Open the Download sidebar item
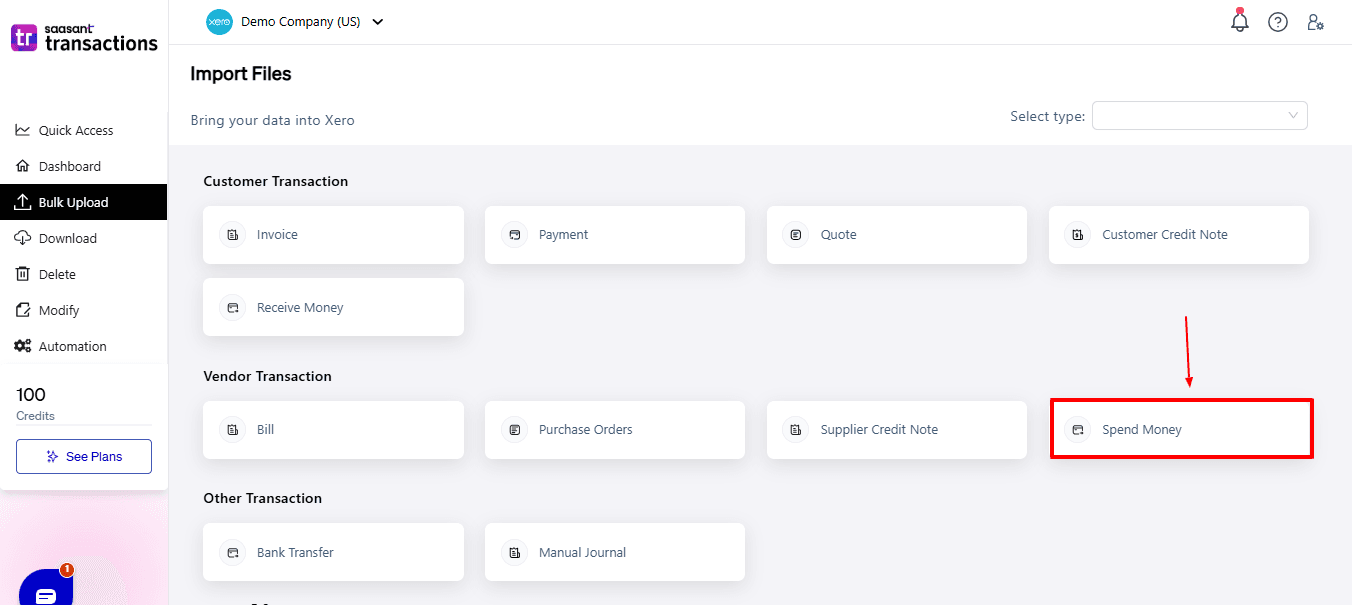This screenshot has width=1352, height=605. pyautogui.click(x=67, y=238)
